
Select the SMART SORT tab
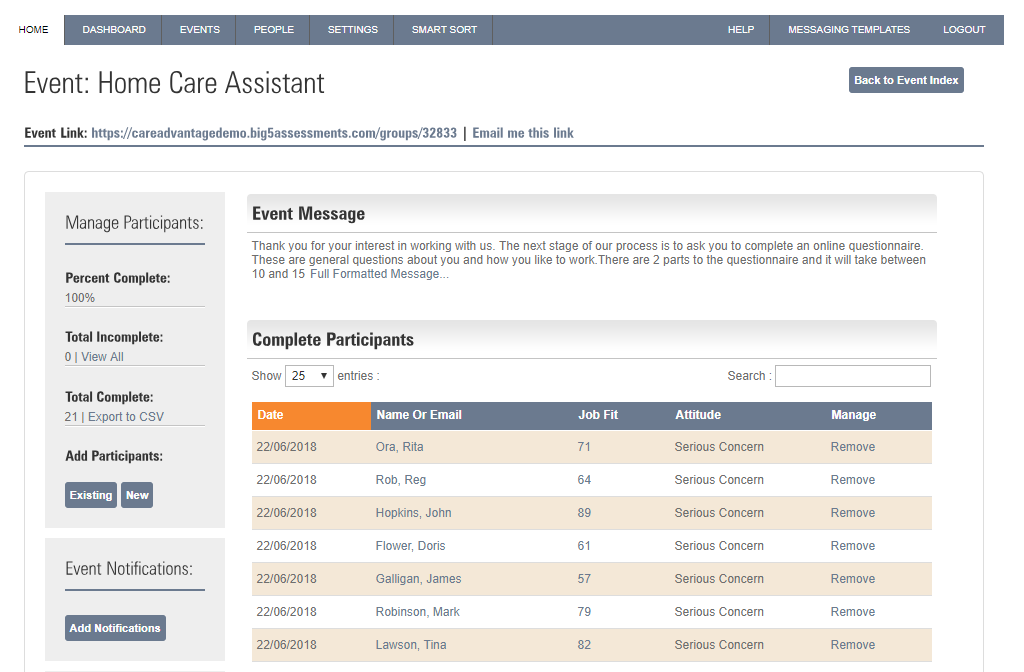pos(443,29)
